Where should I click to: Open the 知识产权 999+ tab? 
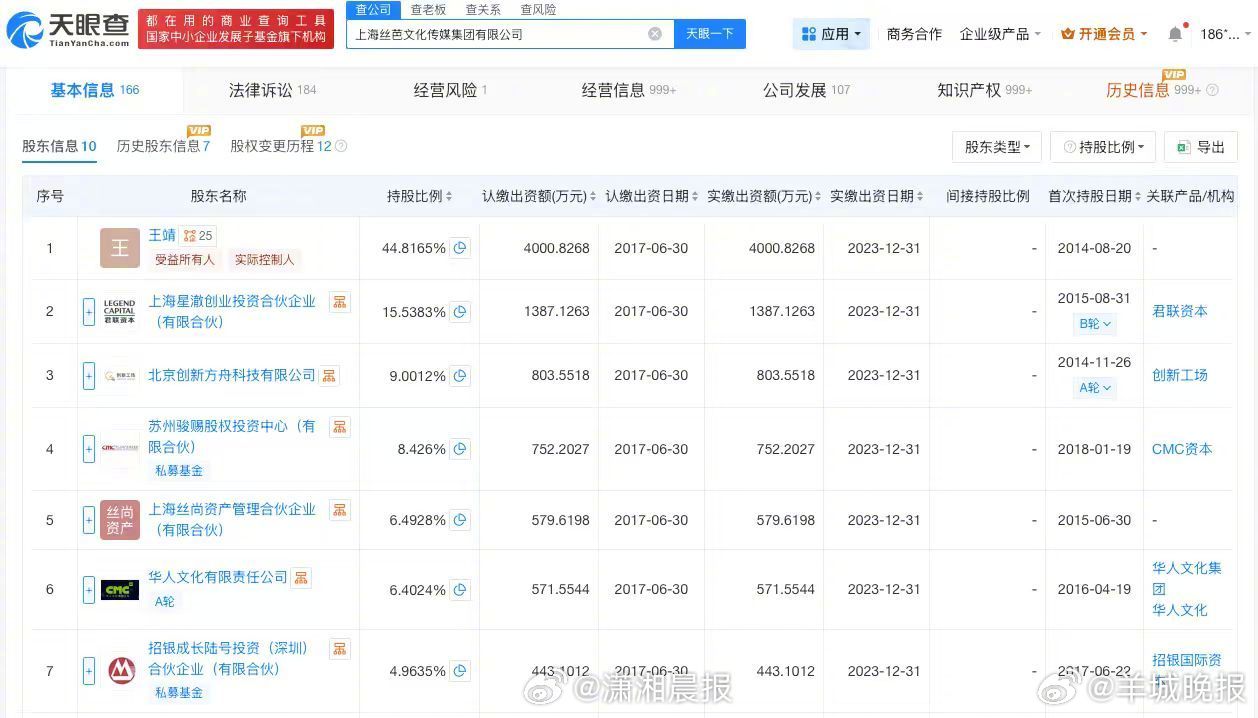click(984, 90)
